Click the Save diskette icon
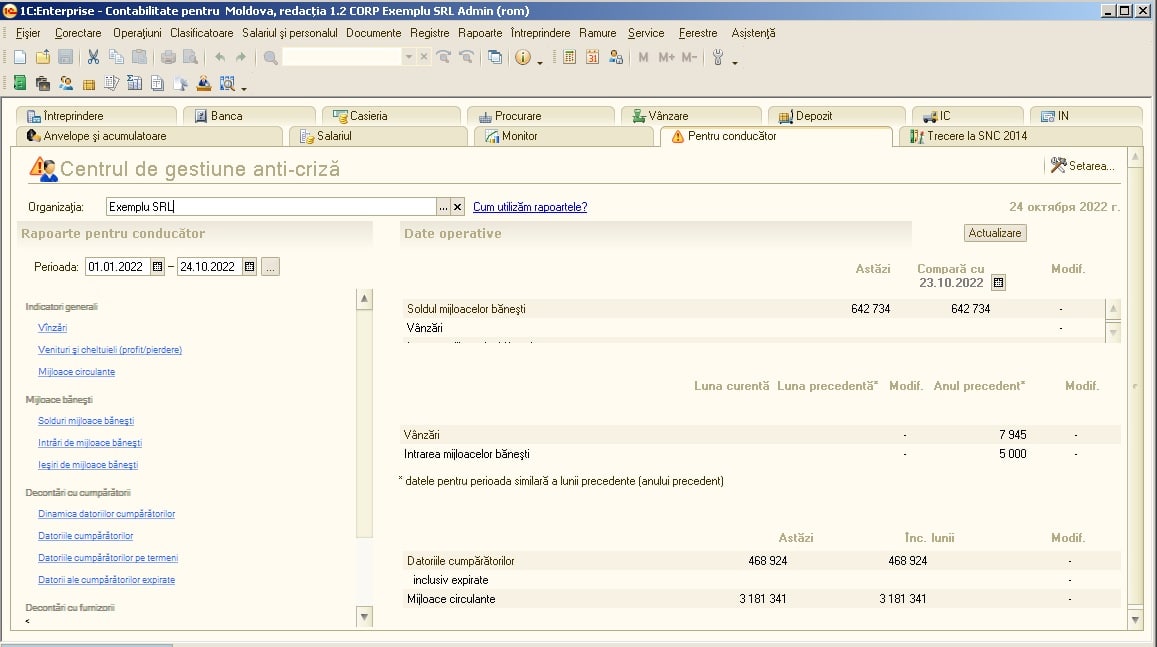Screen dimensions: 1157x647 tap(65, 57)
